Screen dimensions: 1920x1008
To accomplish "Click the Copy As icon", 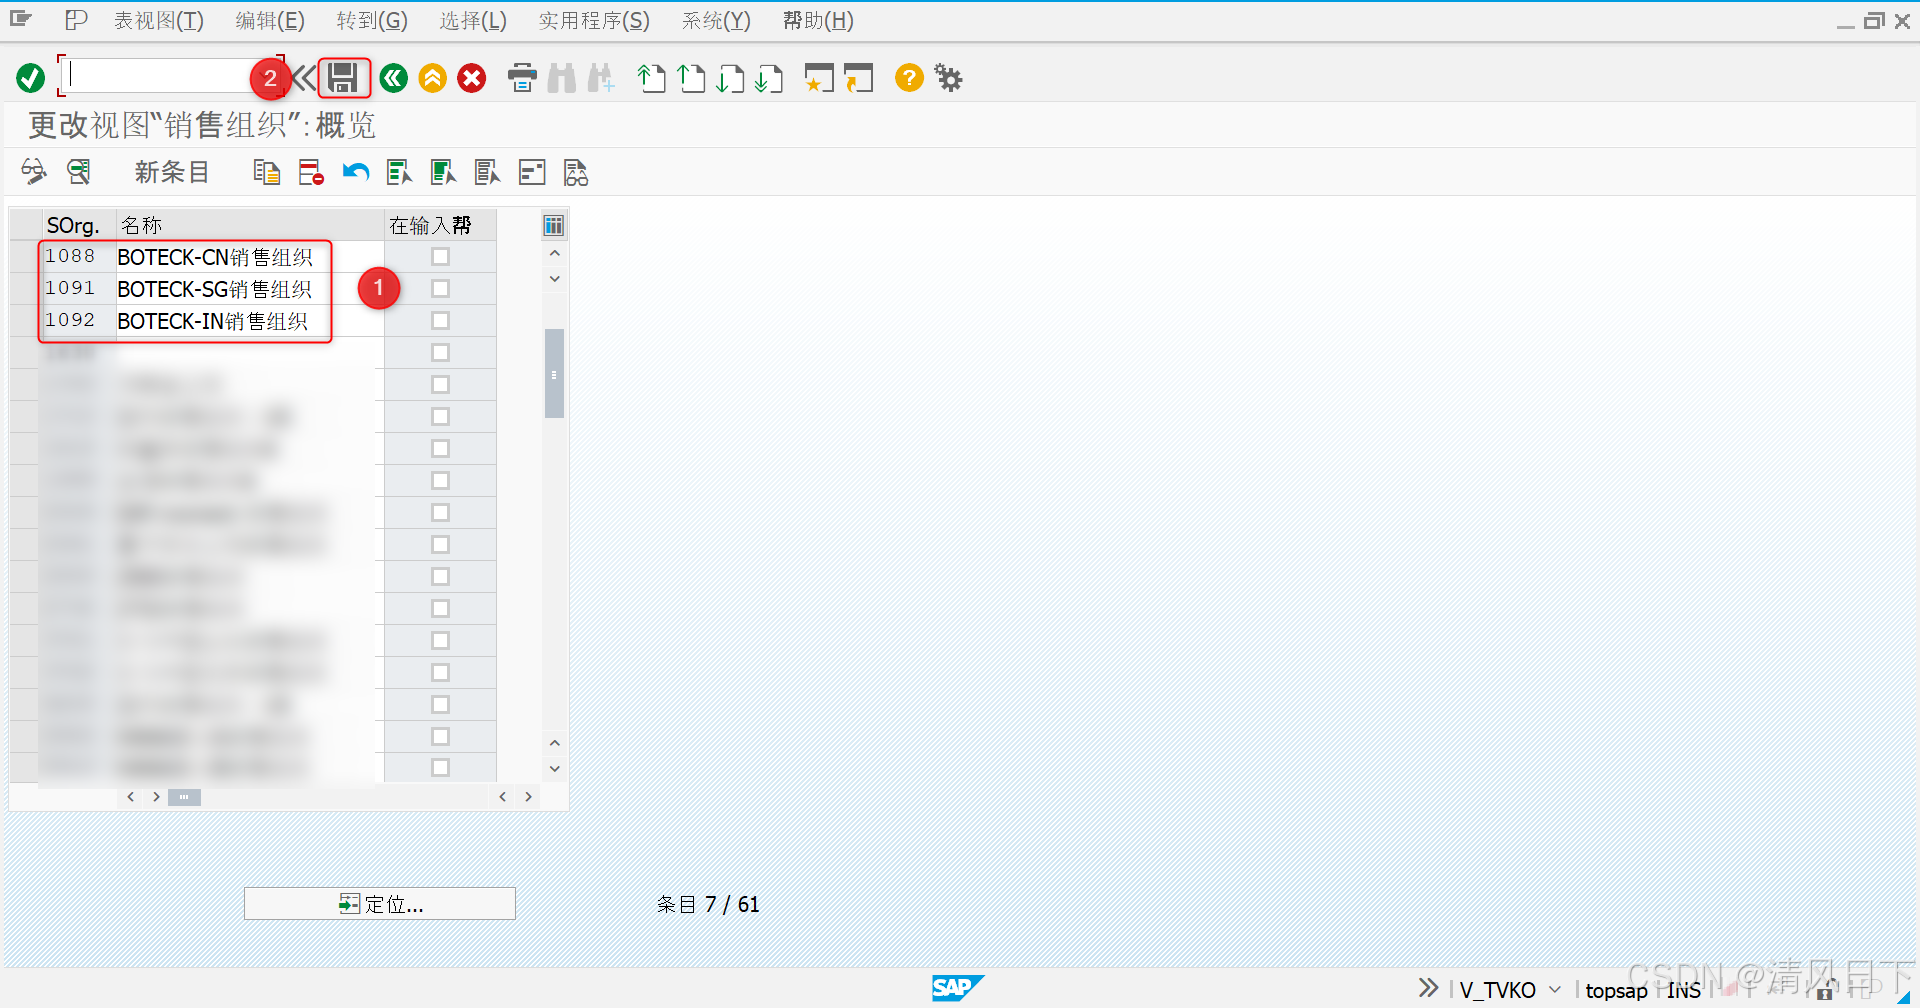I will pos(267,172).
